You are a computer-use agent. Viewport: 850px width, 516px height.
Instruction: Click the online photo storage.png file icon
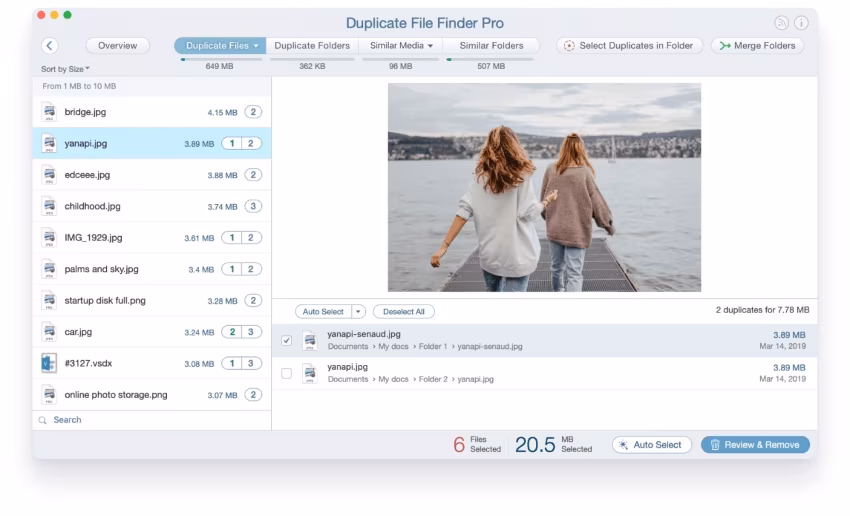click(x=49, y=395)
